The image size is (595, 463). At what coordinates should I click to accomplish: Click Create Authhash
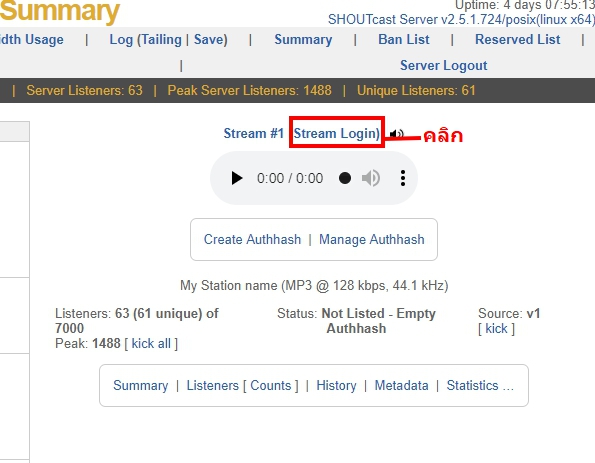tap(252, 239)
